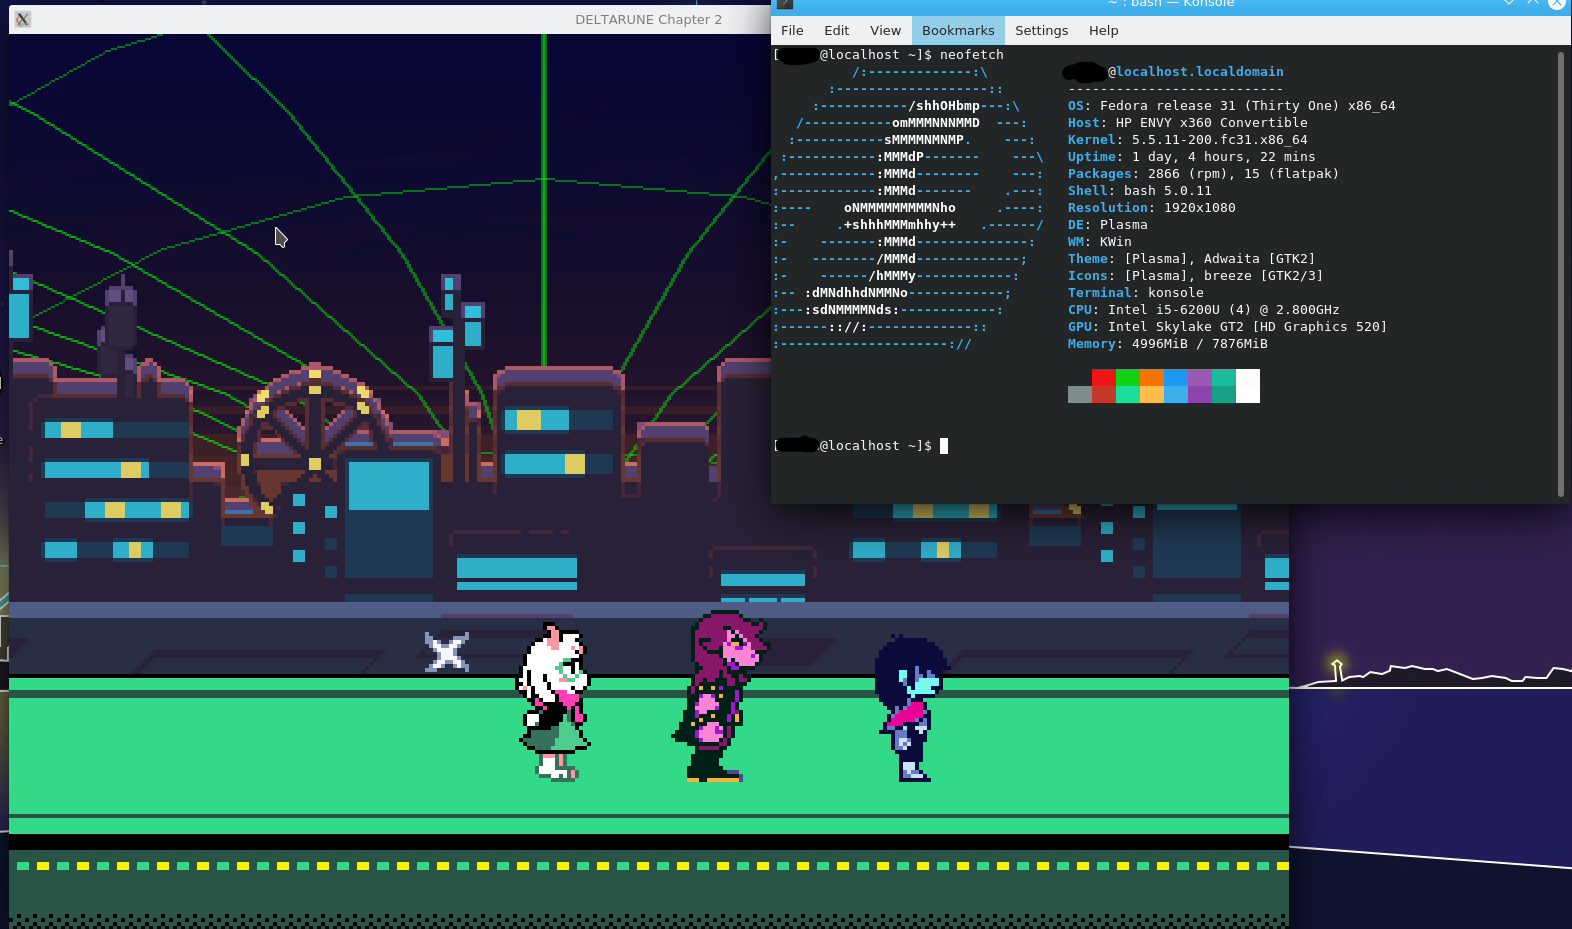Click the 'WM: KWin' line
Screen dimensions: 1572x929
tap(1099, 242)
